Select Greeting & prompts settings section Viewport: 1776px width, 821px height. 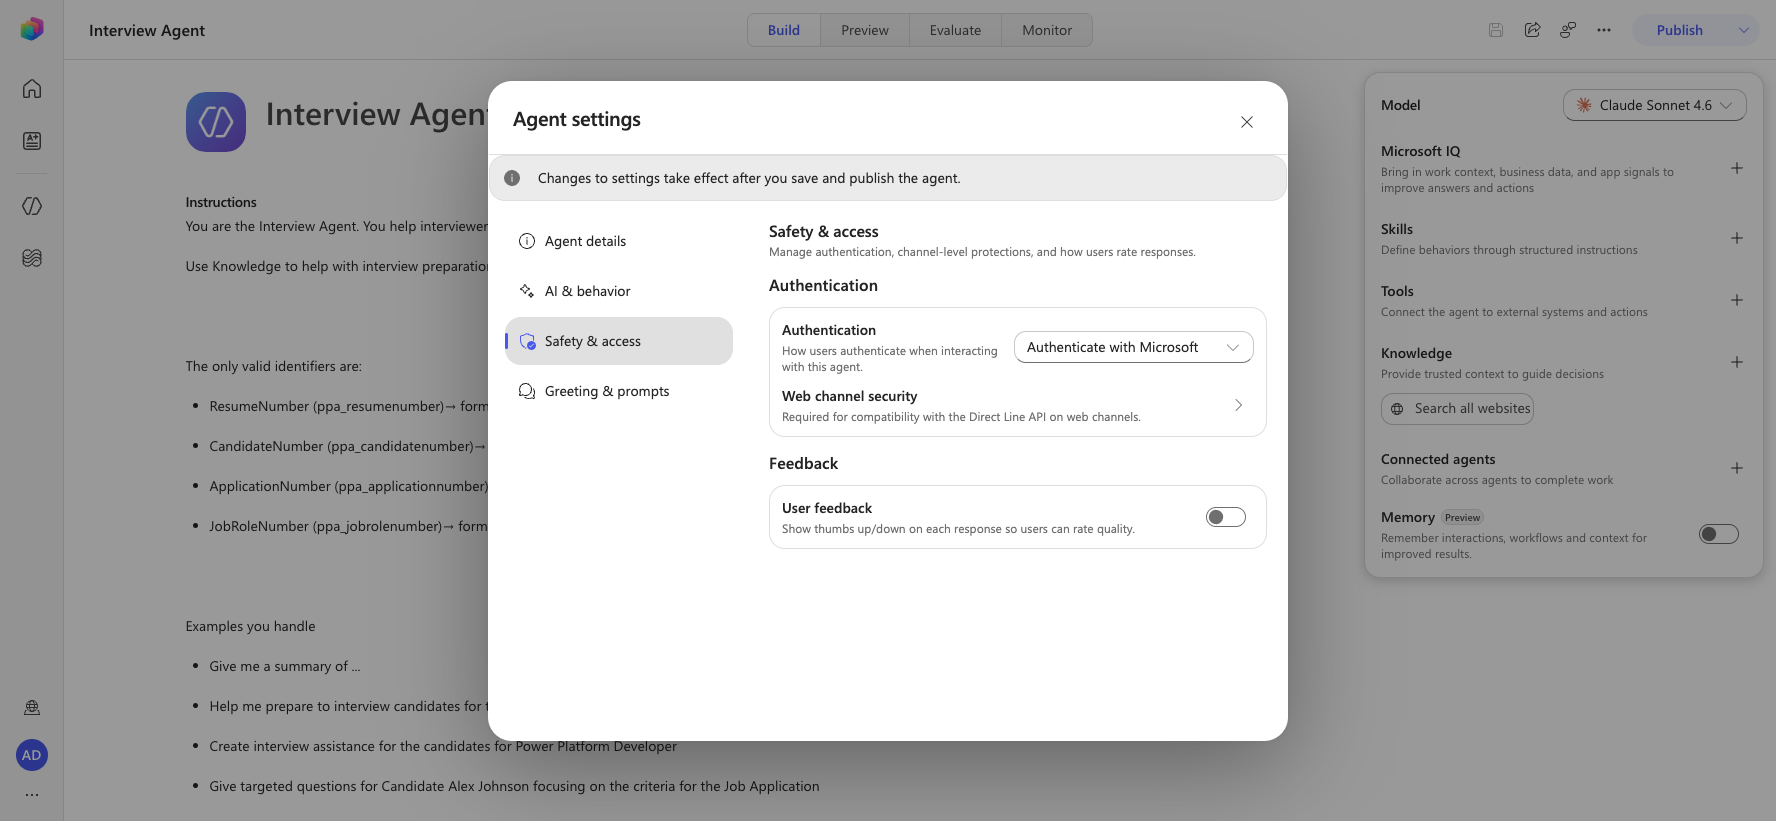[x=619, y=391]
